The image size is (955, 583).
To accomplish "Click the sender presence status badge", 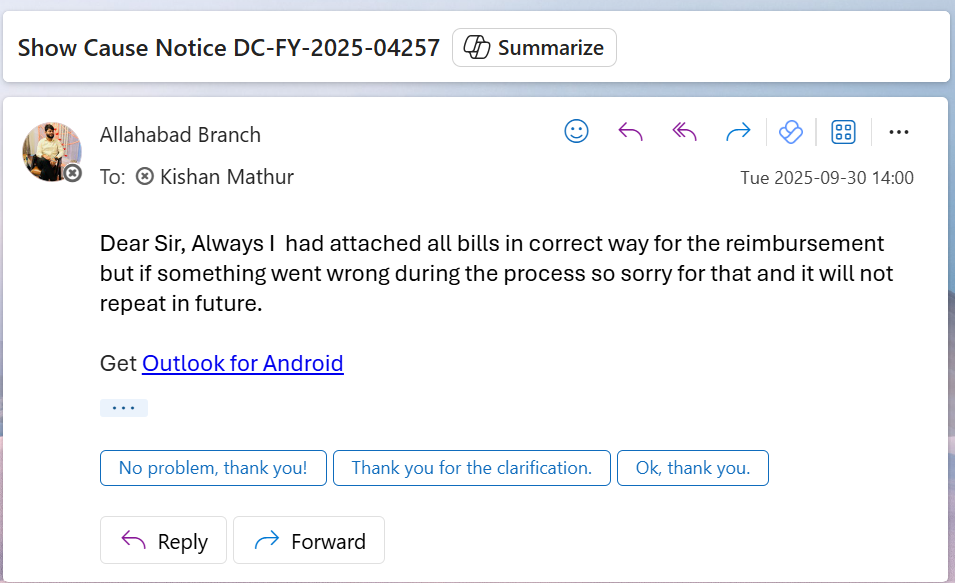I will click(73, 173).
